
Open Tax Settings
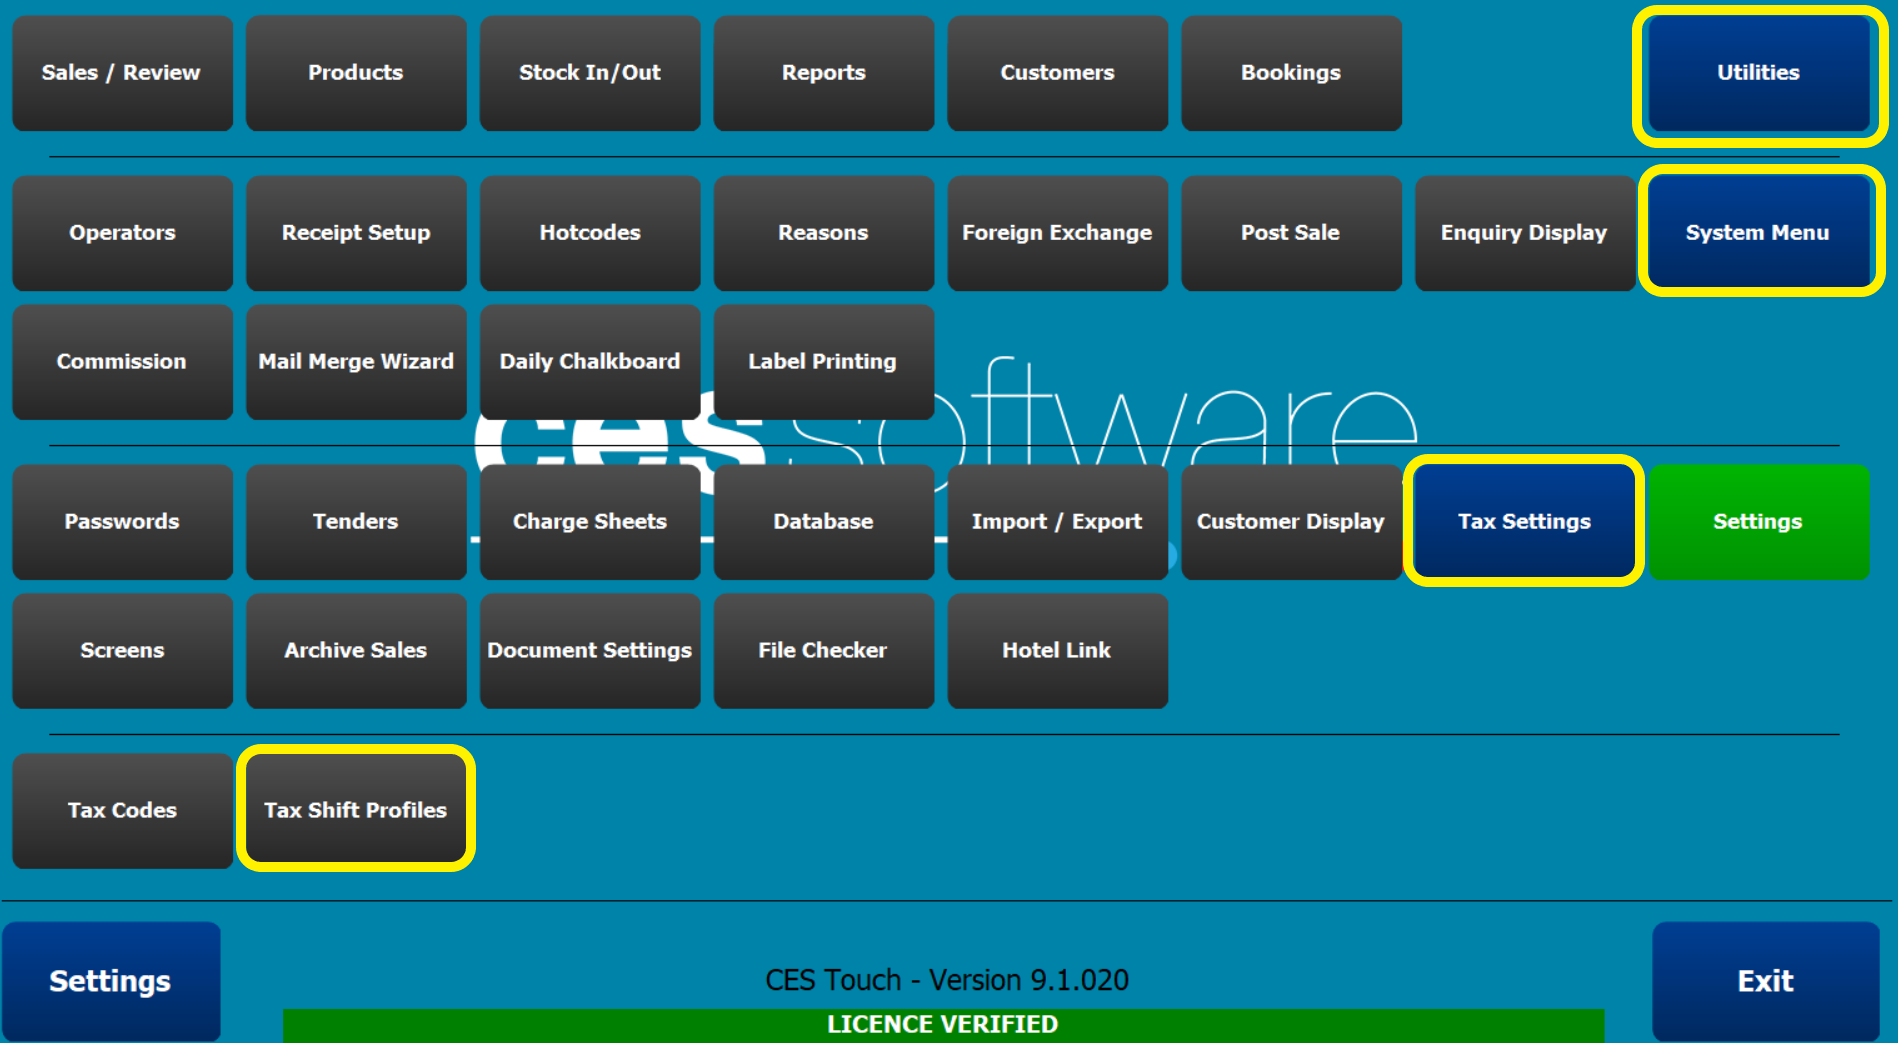click(x=1523, y=521)
